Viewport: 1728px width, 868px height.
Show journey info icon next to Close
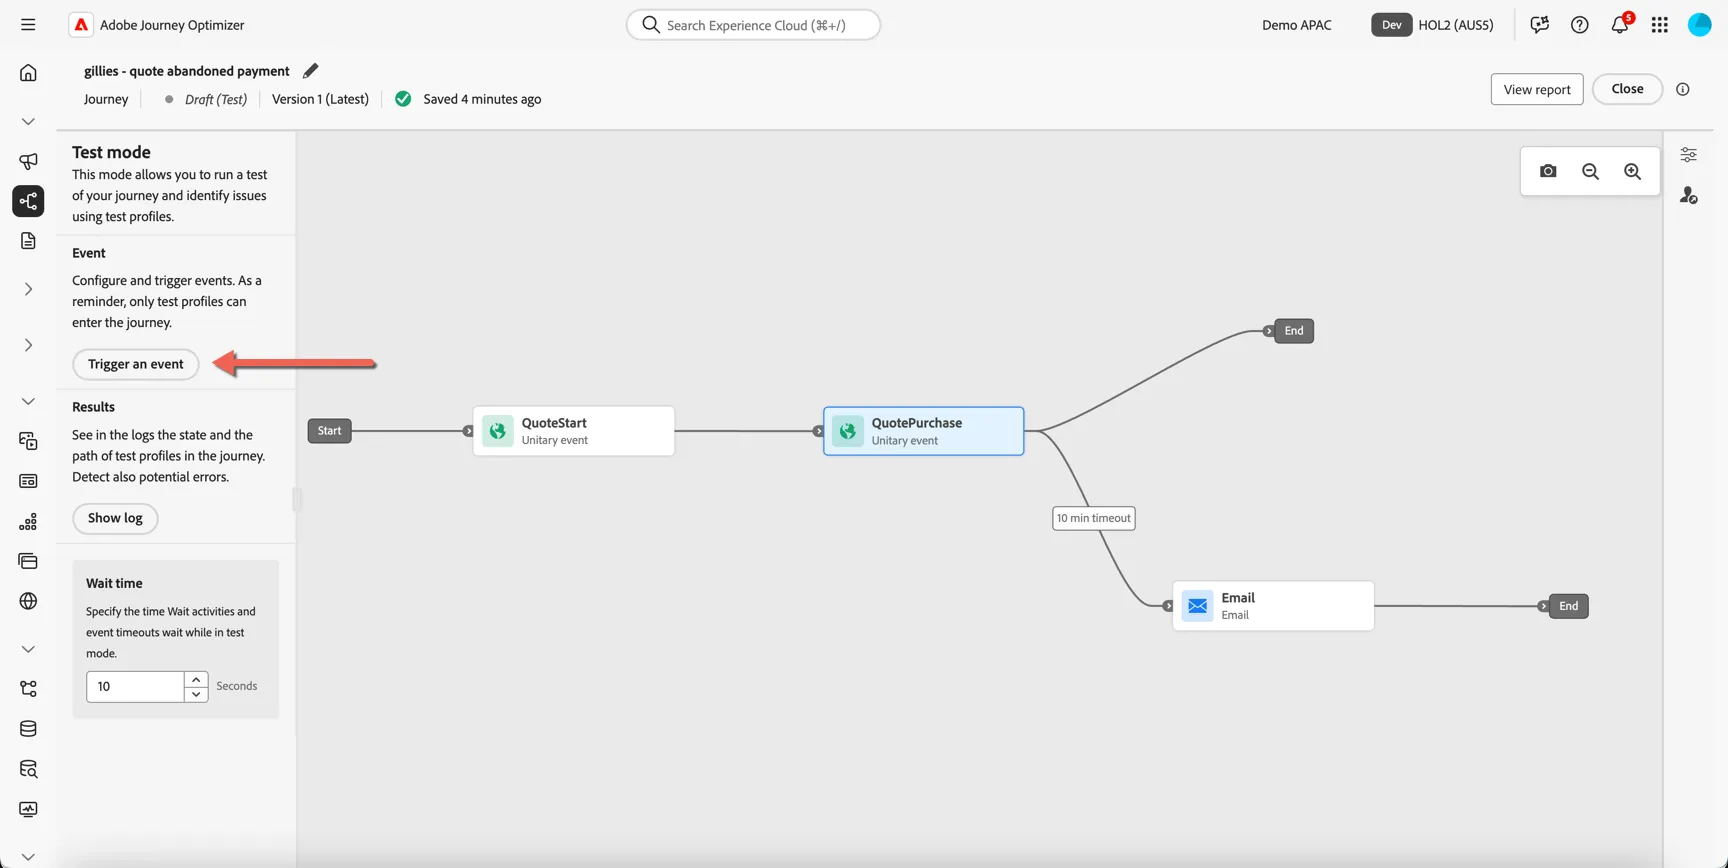pos(1683,89)
